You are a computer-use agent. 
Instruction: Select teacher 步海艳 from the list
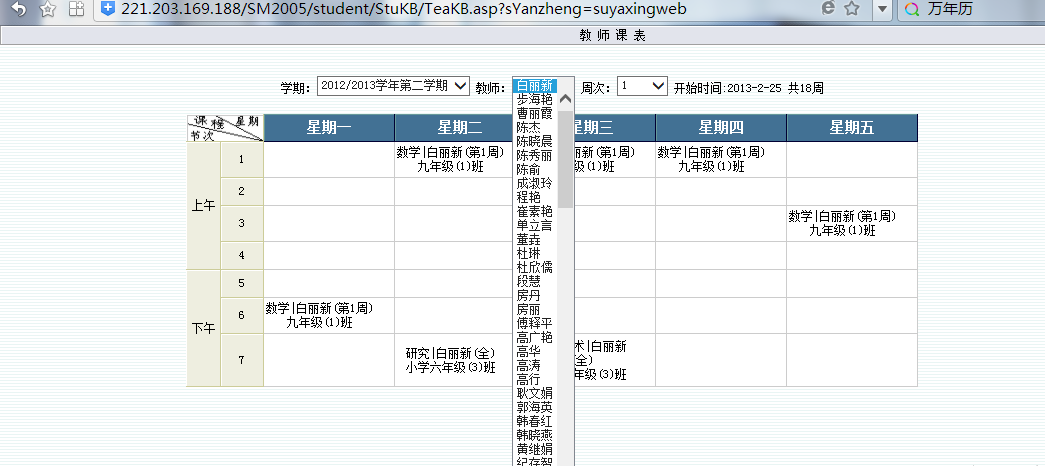coord(534,99)
